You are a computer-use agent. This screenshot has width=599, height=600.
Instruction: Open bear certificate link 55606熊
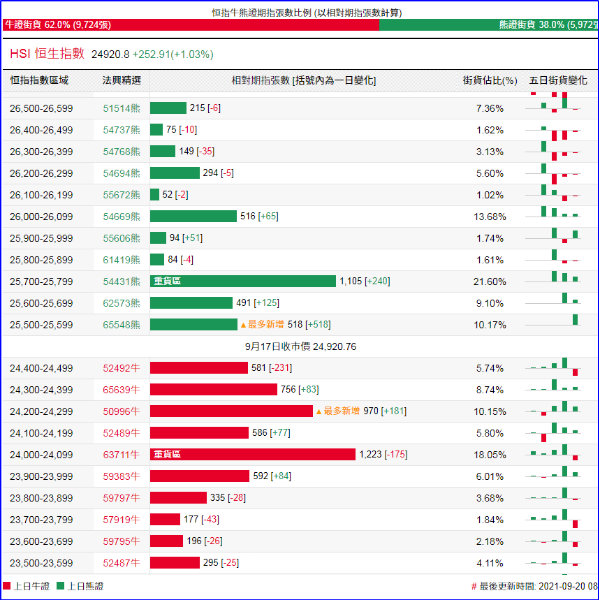coord(121,238)
